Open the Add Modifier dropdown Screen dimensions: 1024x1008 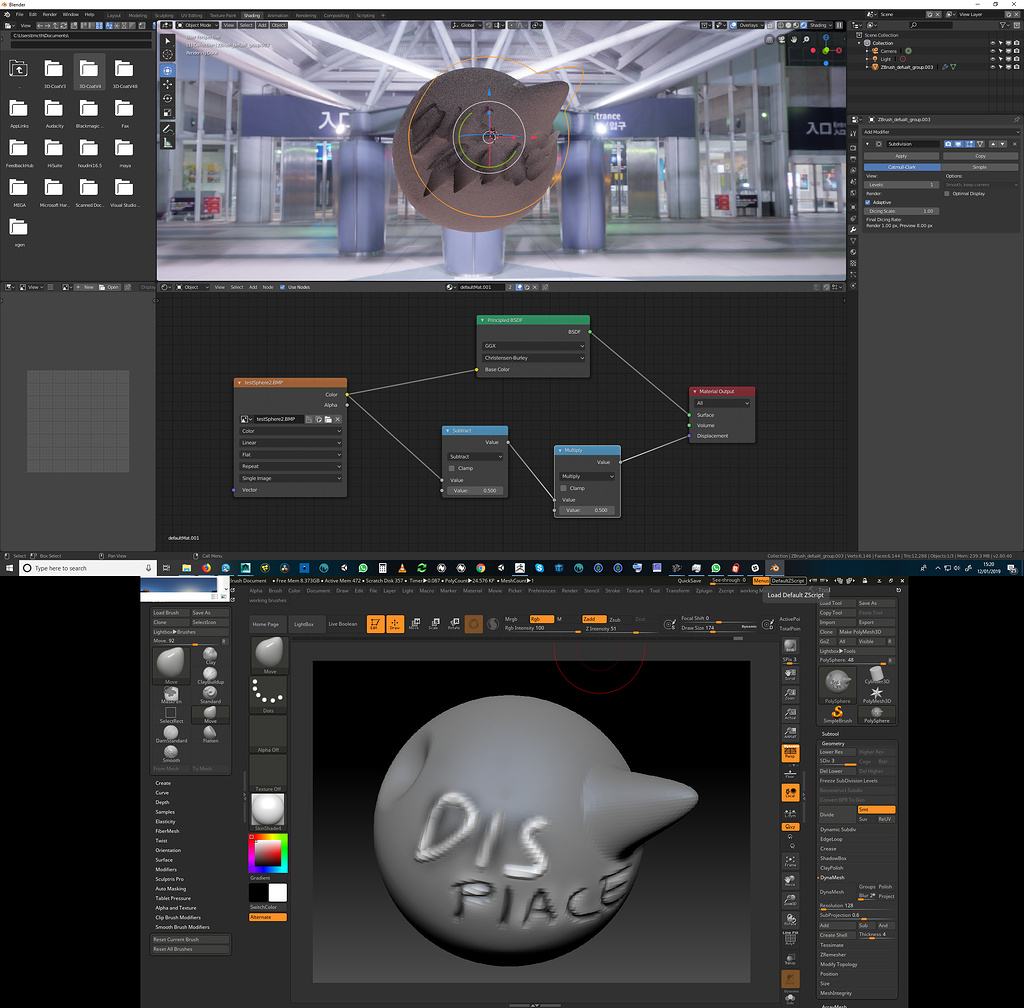940,132
